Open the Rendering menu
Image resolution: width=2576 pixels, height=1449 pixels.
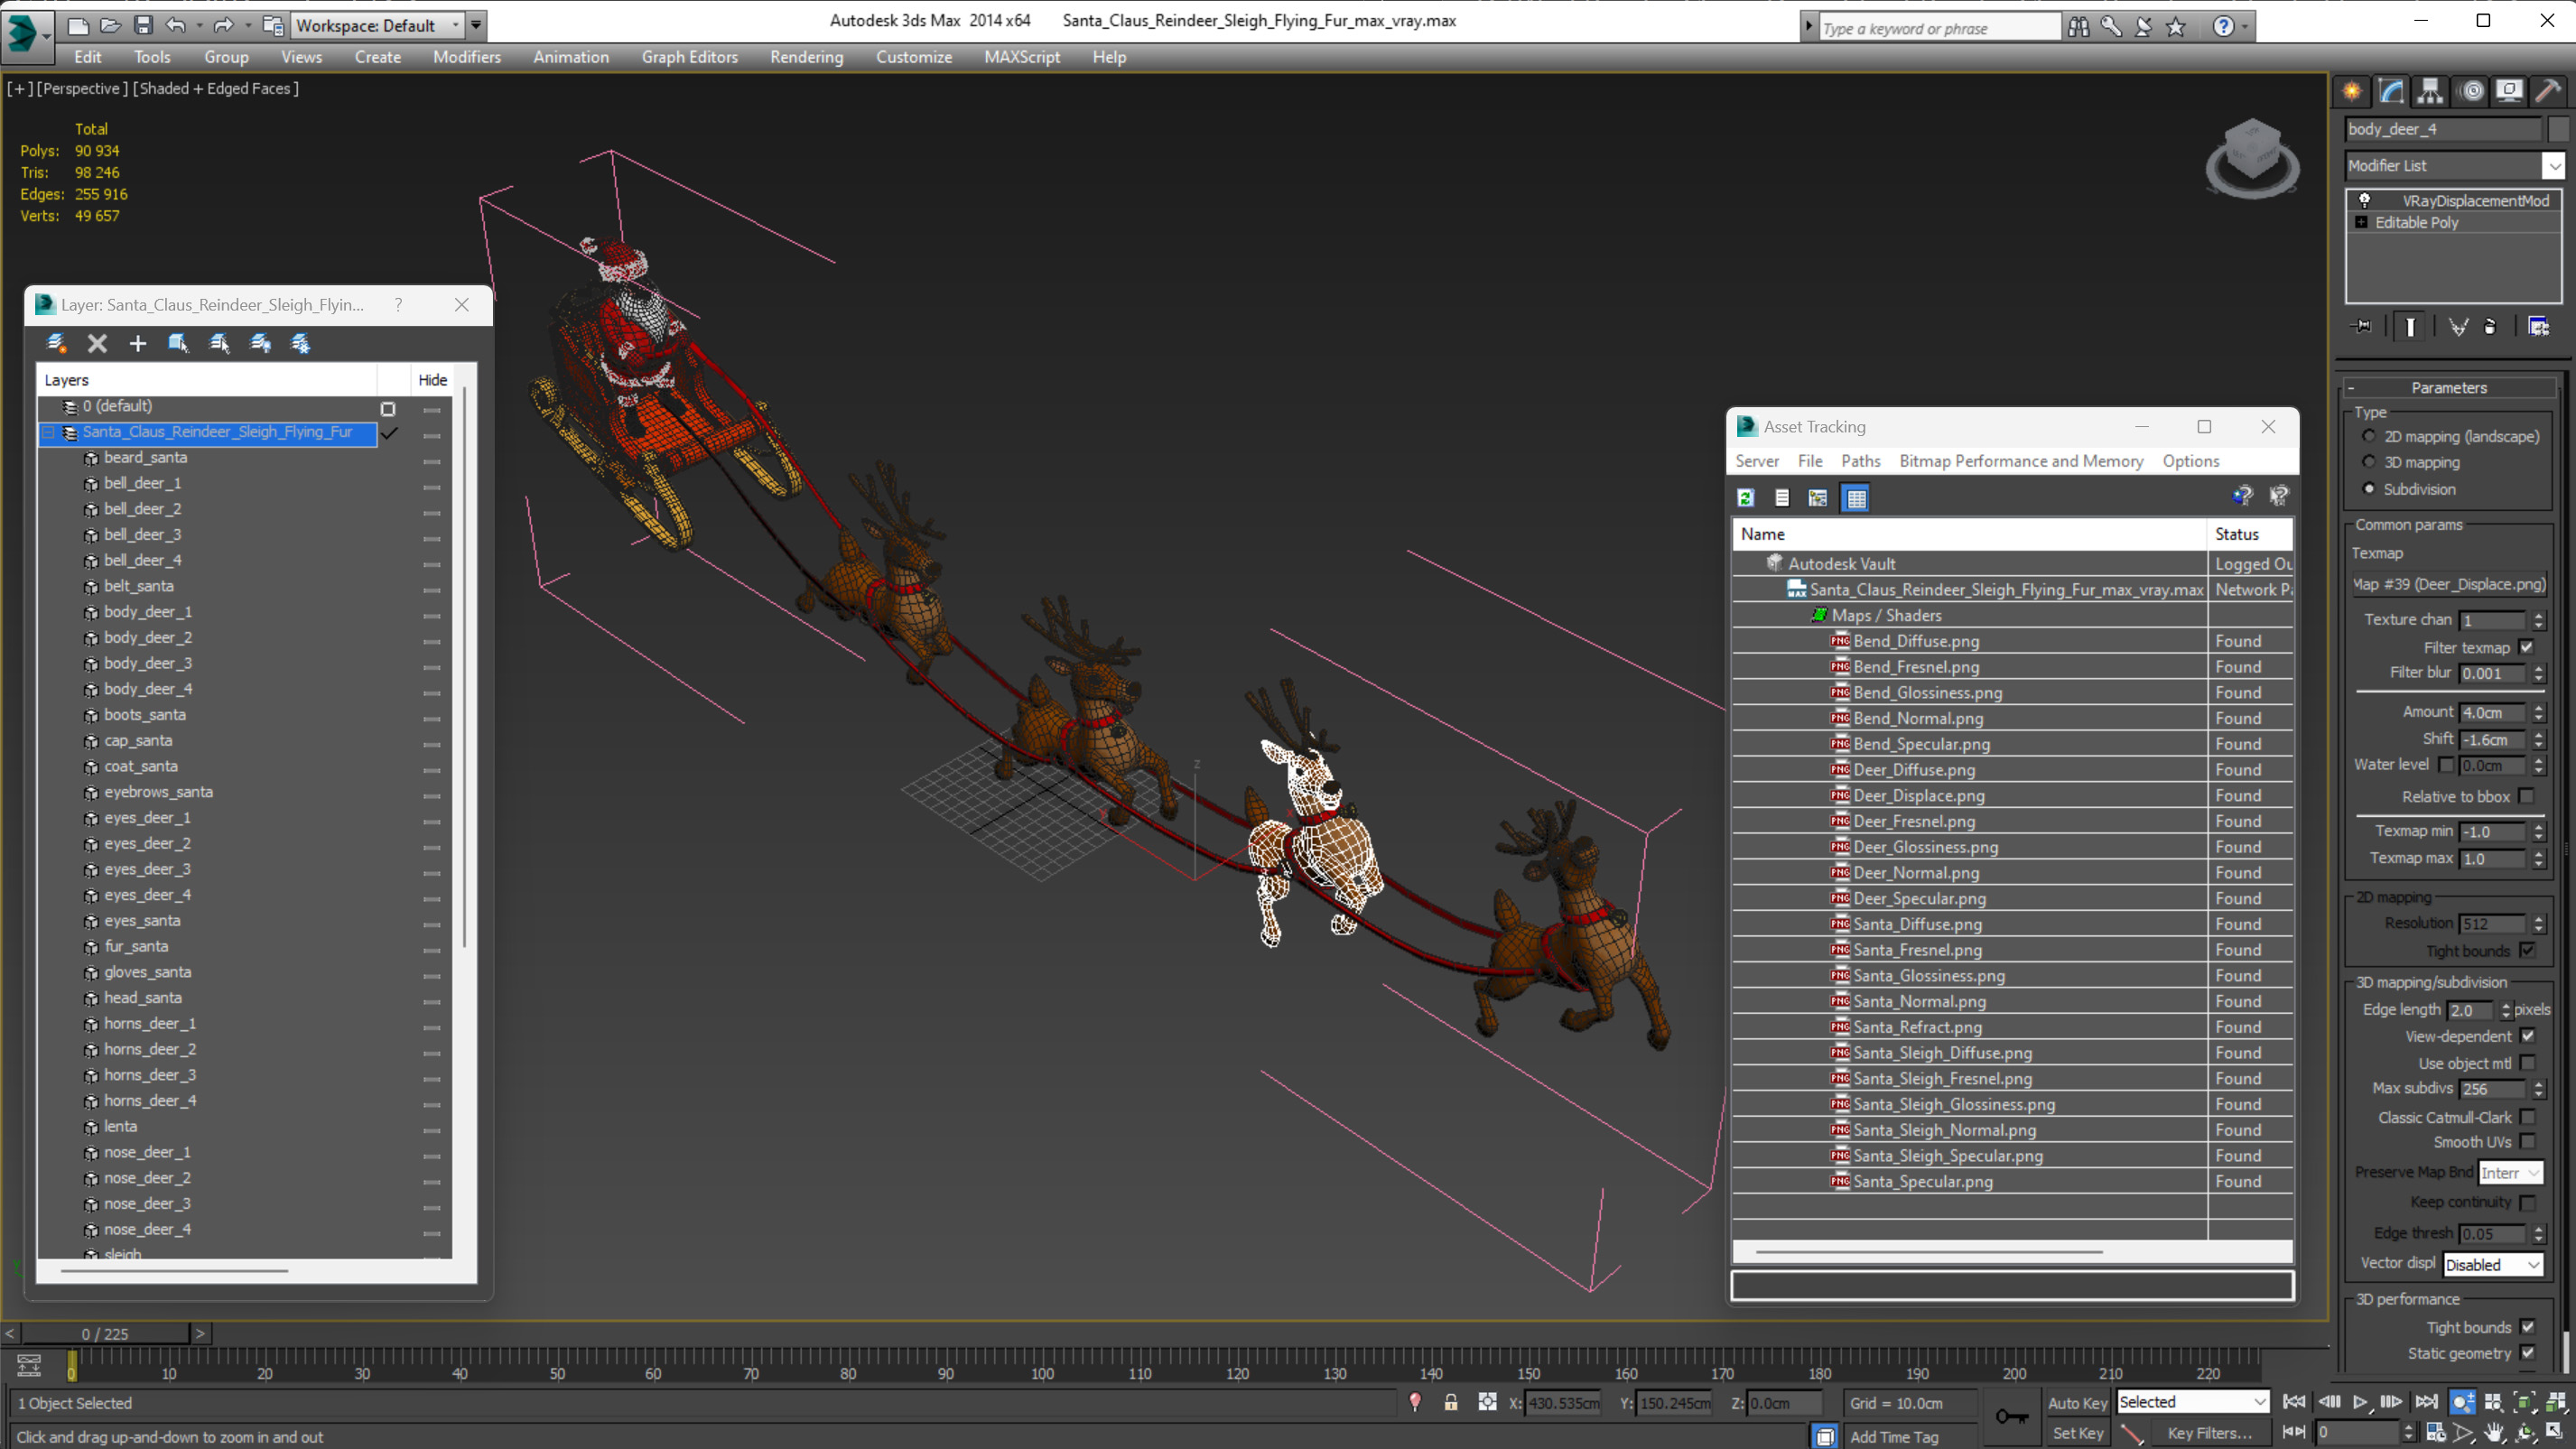coord(806,57)
